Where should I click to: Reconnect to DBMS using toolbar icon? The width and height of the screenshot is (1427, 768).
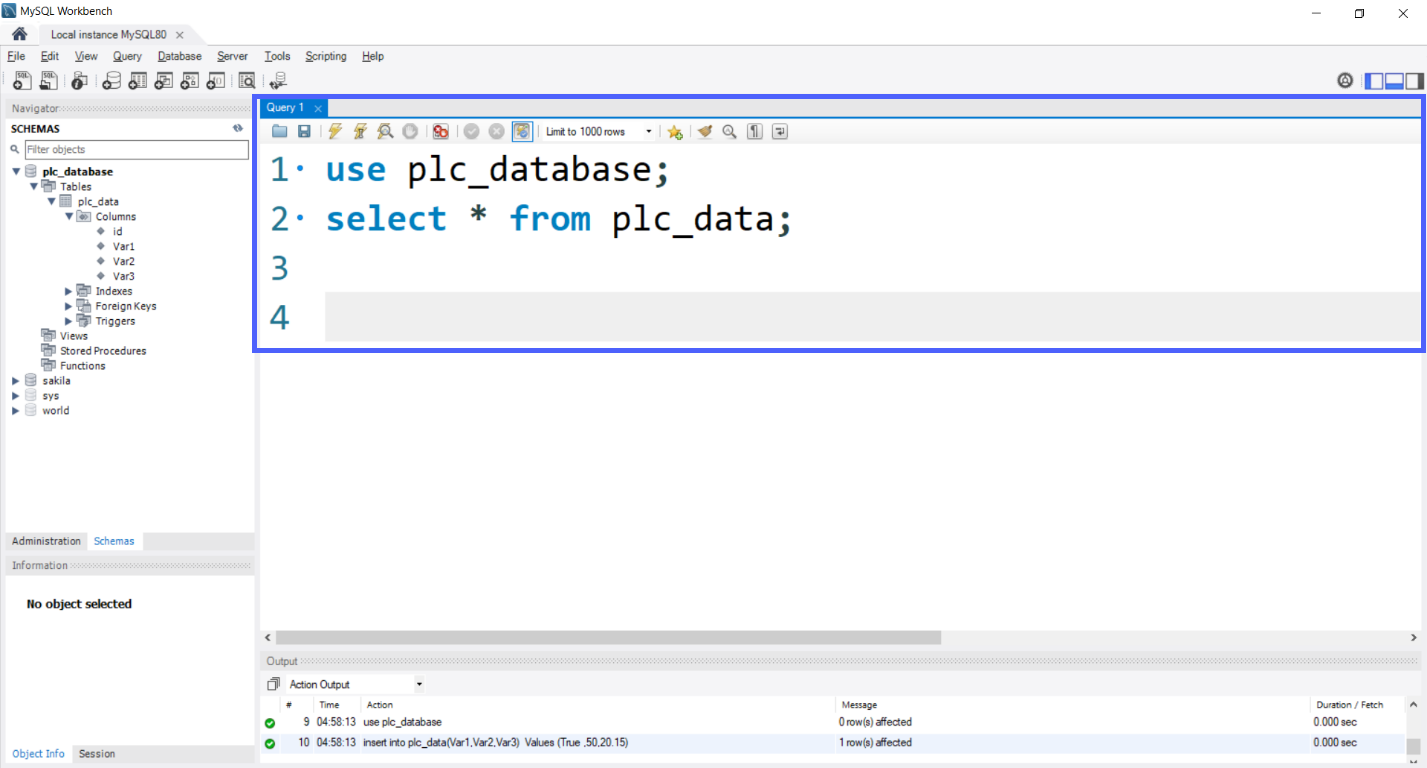pos(278,81)
